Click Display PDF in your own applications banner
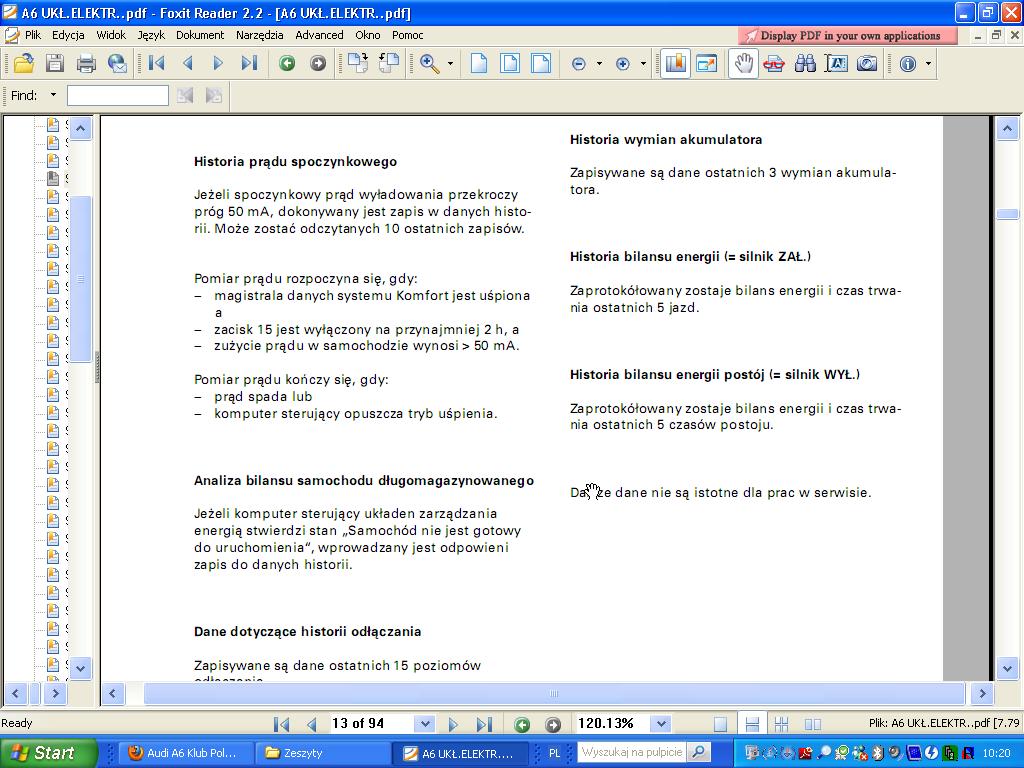Screen dimensions: 1024x768 point(848,35)
